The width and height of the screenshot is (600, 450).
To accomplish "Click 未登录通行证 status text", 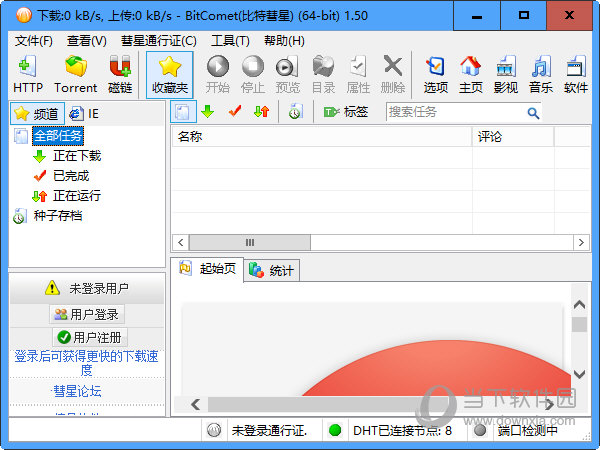I will [269, 430].
